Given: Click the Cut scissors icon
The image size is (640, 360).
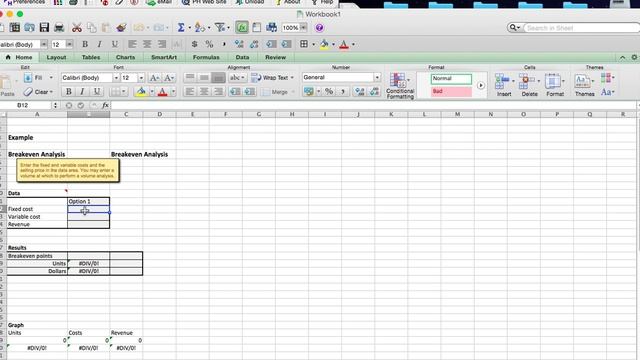Looking at the screenshot, I should (x=76, y=27).
